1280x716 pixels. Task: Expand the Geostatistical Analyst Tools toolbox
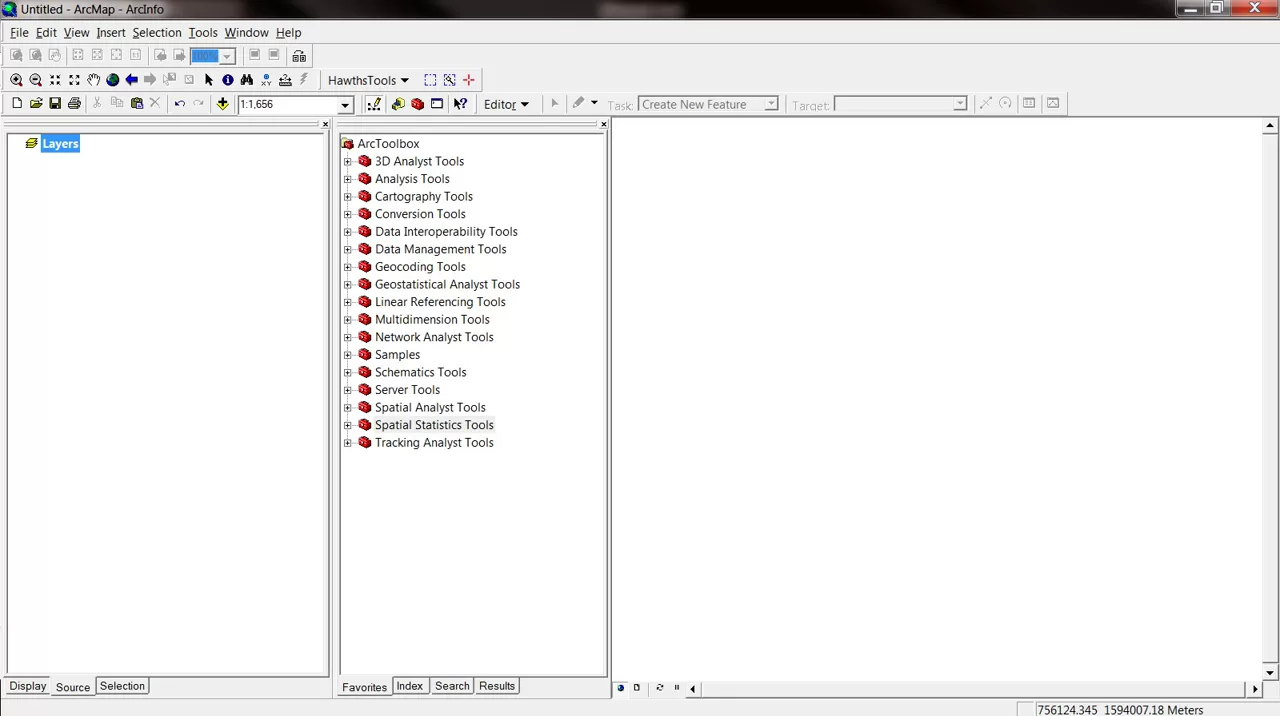348,284
